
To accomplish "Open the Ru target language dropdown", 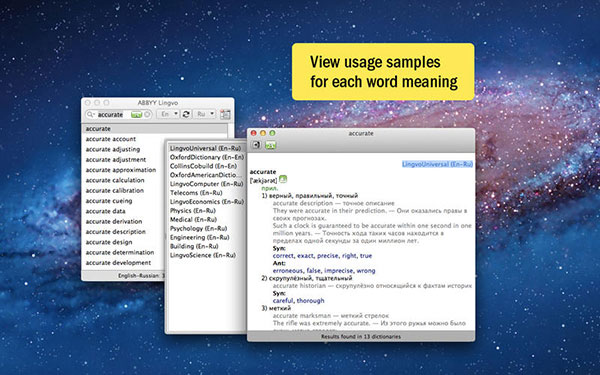I will click(x=204, y=114).
